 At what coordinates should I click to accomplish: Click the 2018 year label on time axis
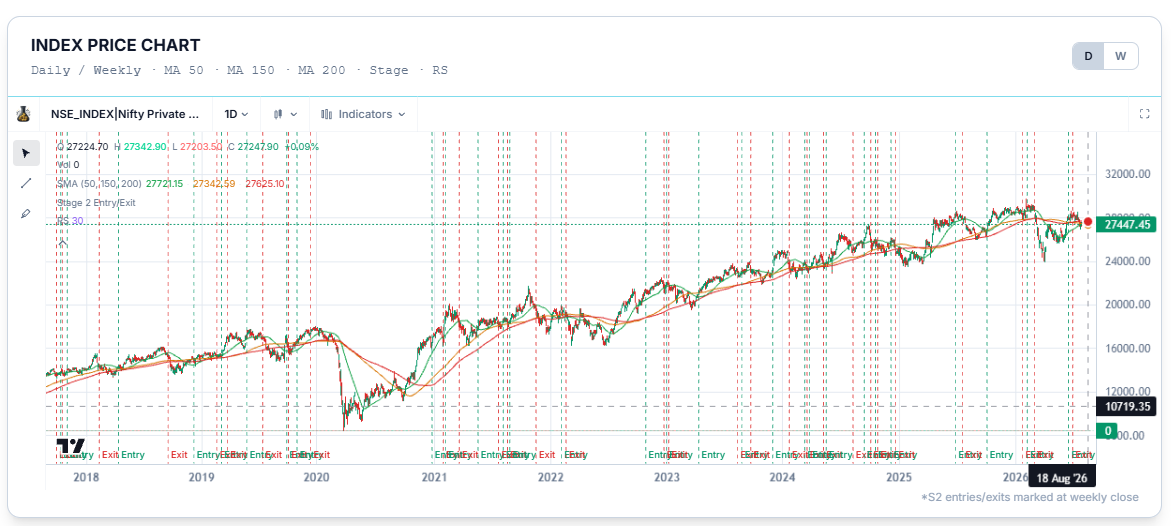87,477
